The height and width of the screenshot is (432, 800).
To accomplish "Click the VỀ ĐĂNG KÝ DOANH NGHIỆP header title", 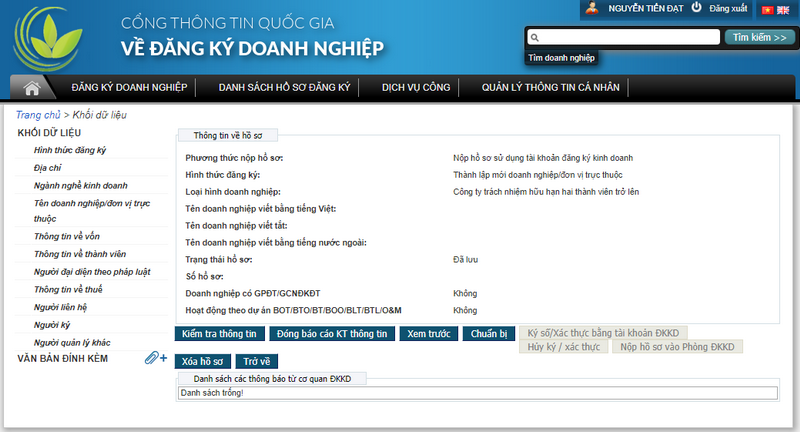I will pos(252,48).
